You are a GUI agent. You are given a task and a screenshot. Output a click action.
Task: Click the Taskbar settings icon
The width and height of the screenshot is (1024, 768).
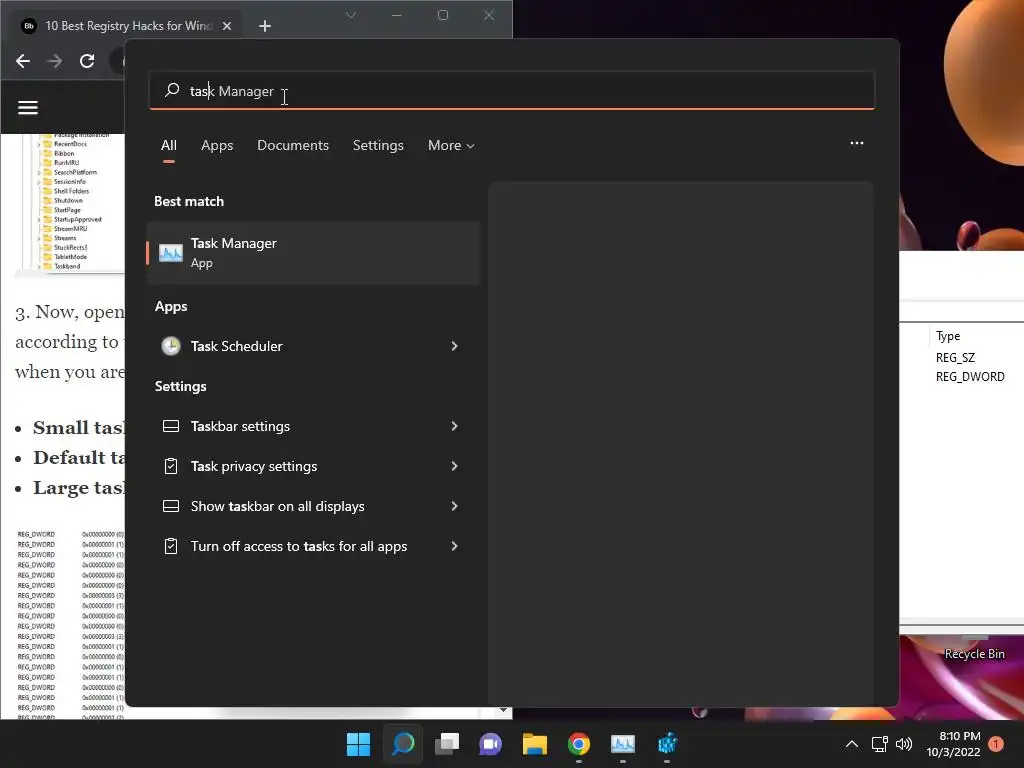tap(171, 426)
